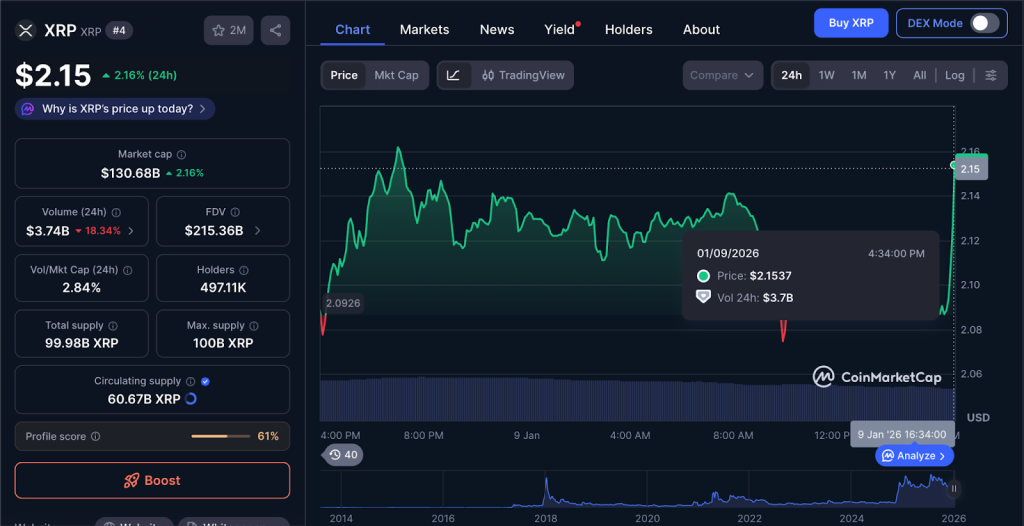Click the Buy XRP button
This screenshot has width=1024, height=526.
[850, 23]
